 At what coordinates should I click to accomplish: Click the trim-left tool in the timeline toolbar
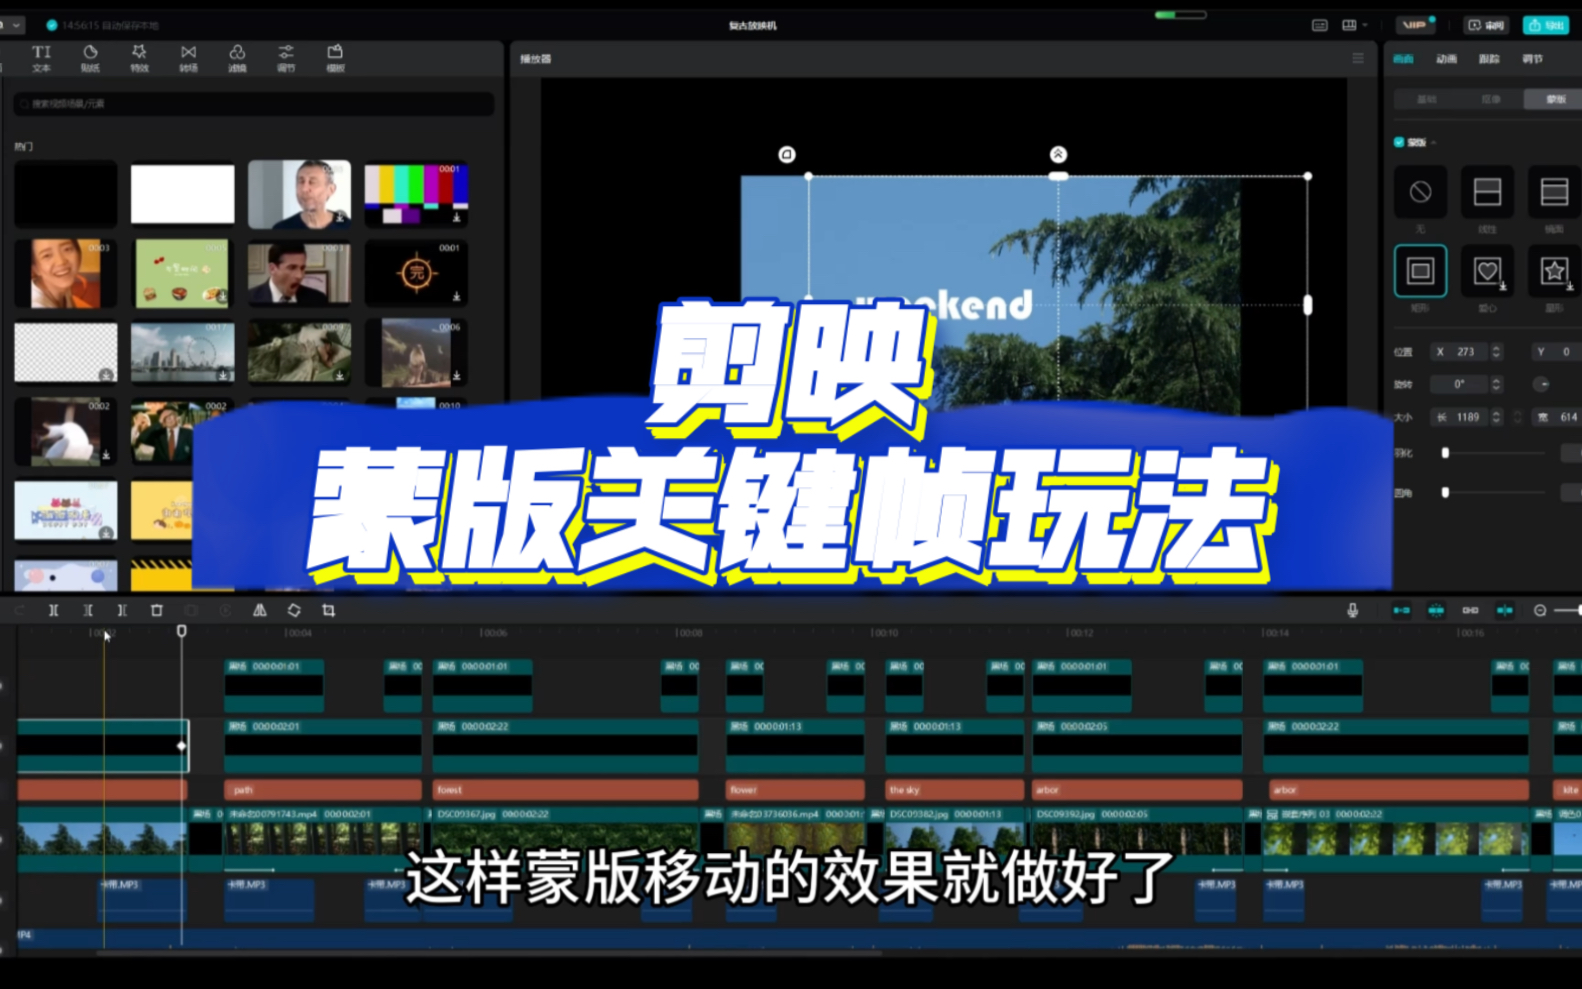[x=88, y=610]
